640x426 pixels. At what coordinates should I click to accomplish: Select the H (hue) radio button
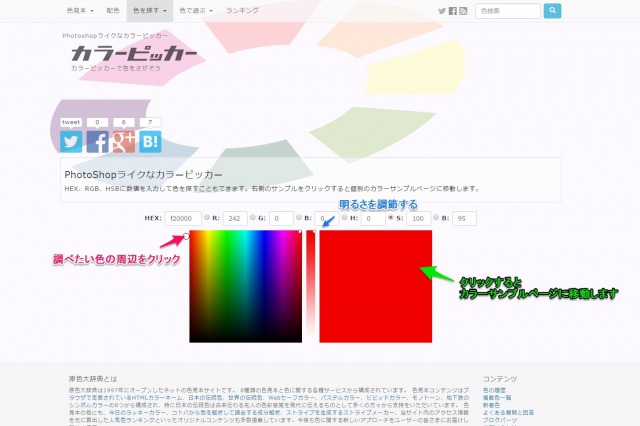346,217
